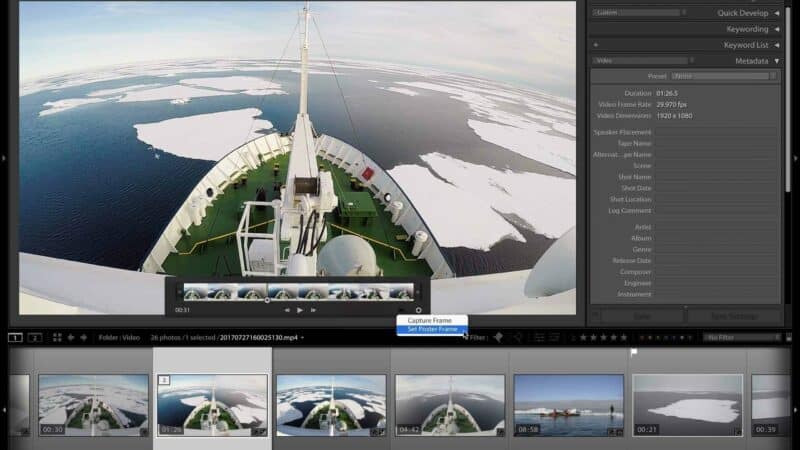This screenshot has width=800, height=450.
Task: Play the video with the play button
Action: pyautogui.click(x=300, y=310)
